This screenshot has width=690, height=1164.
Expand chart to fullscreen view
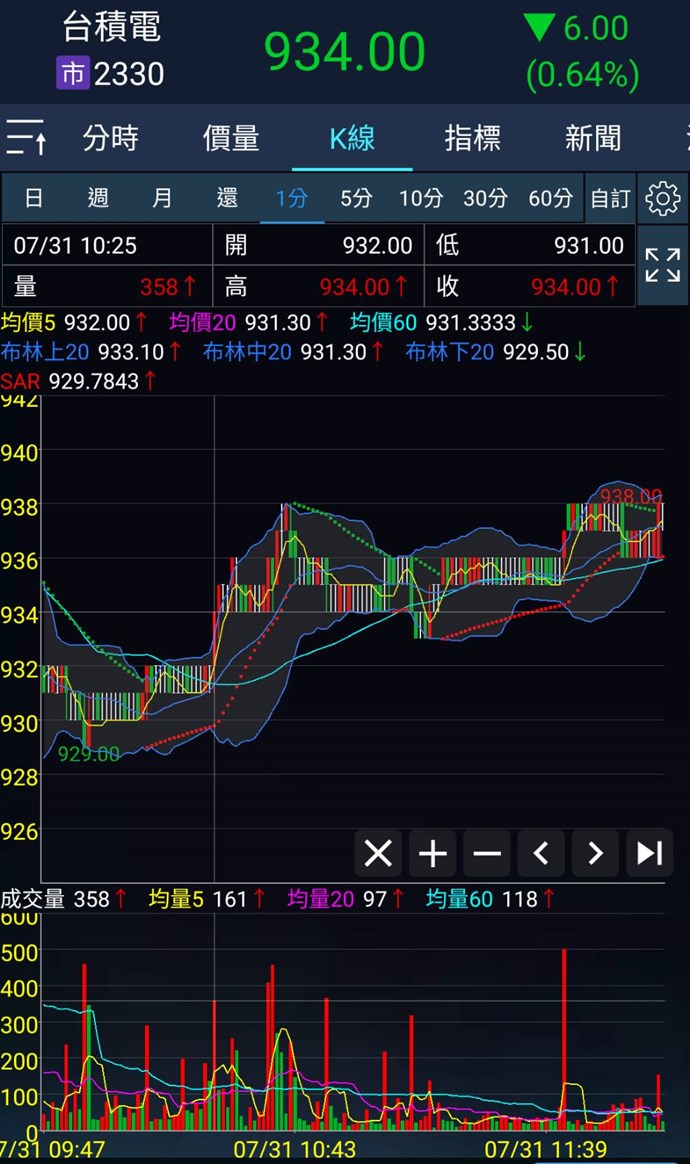[x=662, y=266]
